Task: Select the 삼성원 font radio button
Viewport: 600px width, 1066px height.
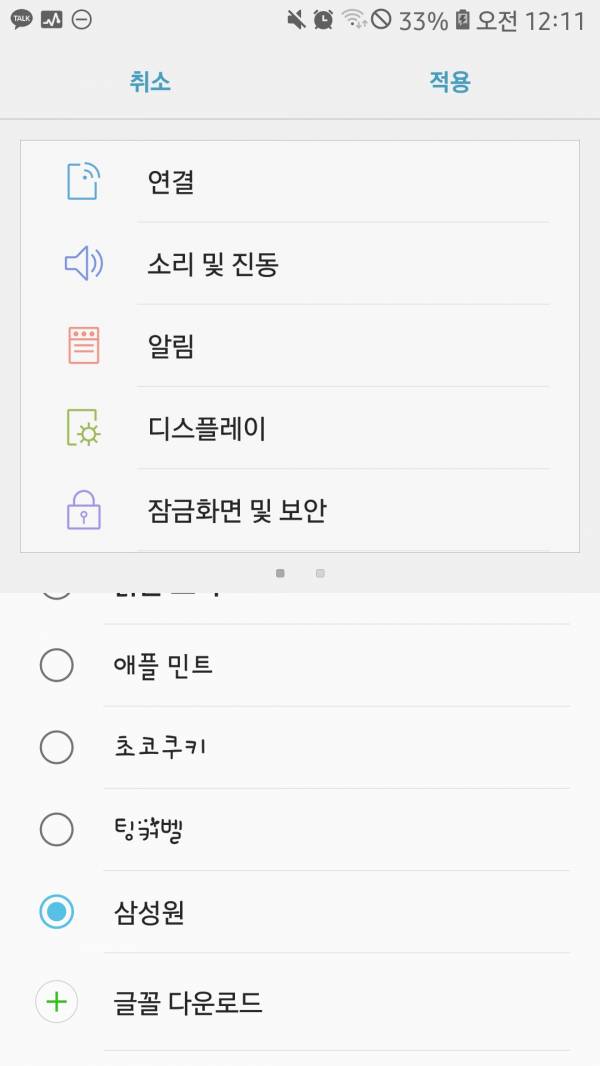Action: [57, 911]
